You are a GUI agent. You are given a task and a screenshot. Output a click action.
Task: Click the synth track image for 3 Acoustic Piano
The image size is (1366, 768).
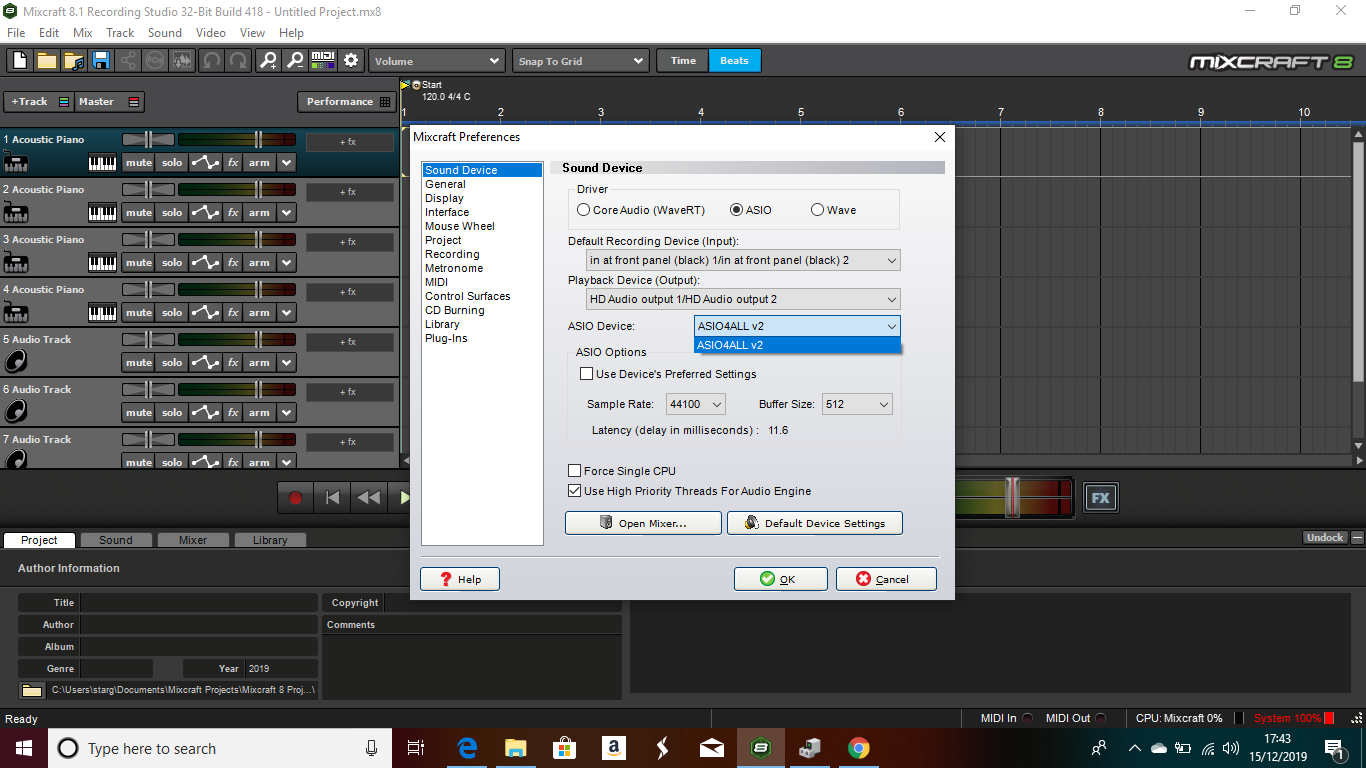click(x=16, y=262)
